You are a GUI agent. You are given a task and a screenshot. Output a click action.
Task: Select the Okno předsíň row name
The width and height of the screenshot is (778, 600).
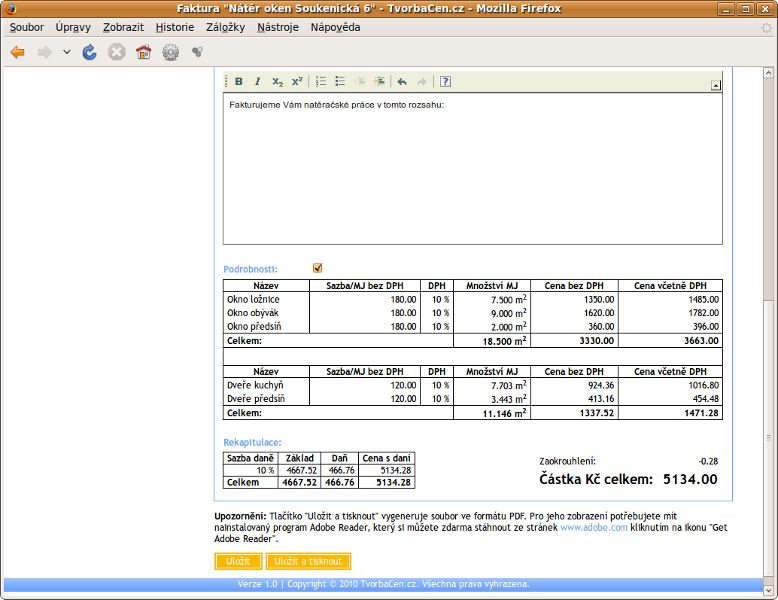click(x=254, y=326)
